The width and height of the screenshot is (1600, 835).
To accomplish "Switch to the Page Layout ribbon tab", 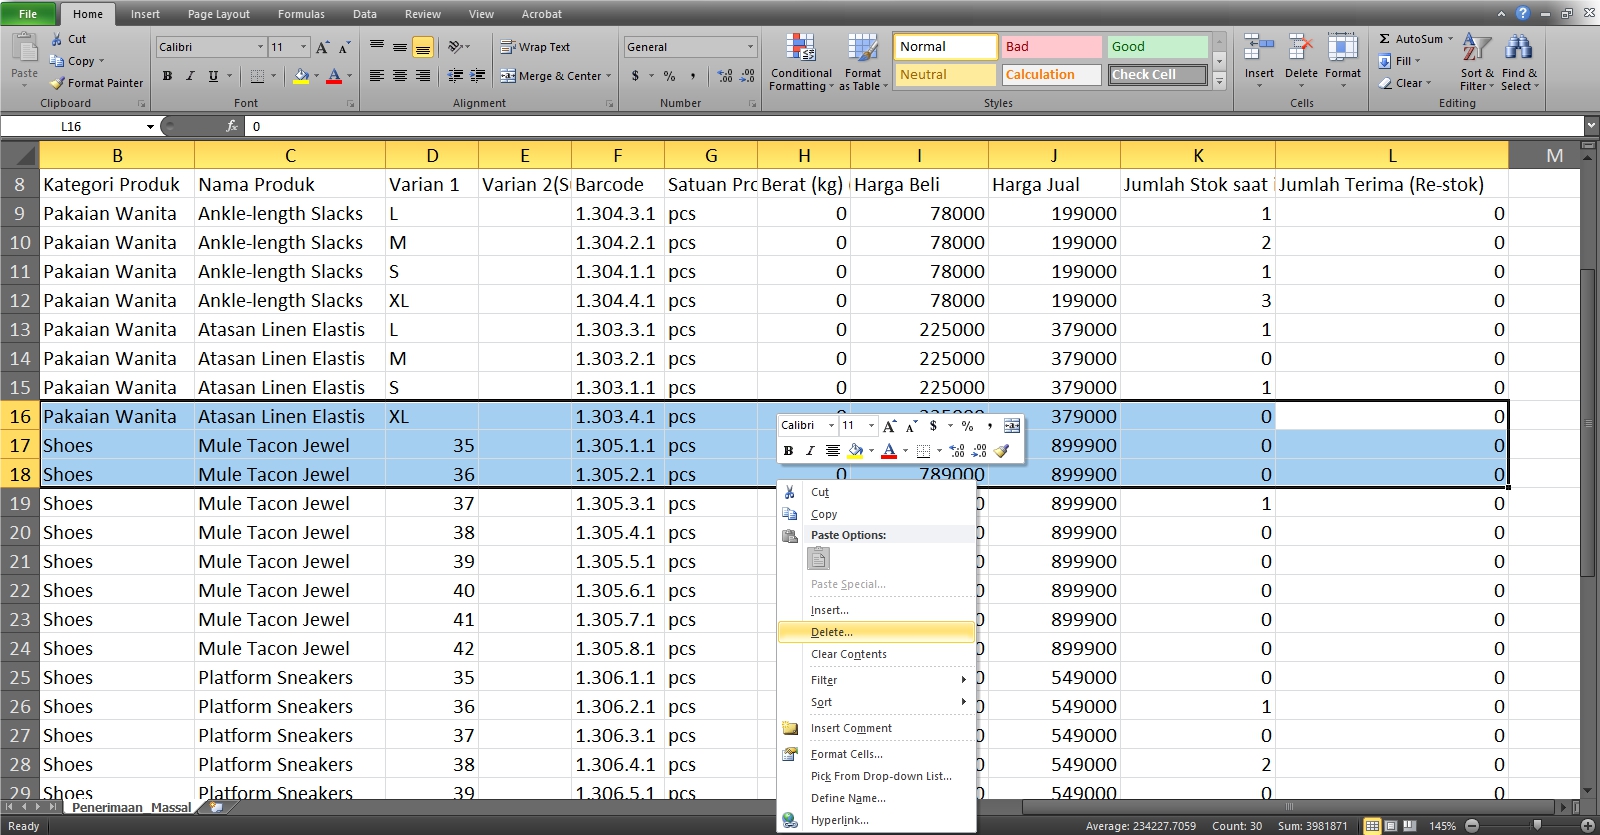I will [218, 14].
